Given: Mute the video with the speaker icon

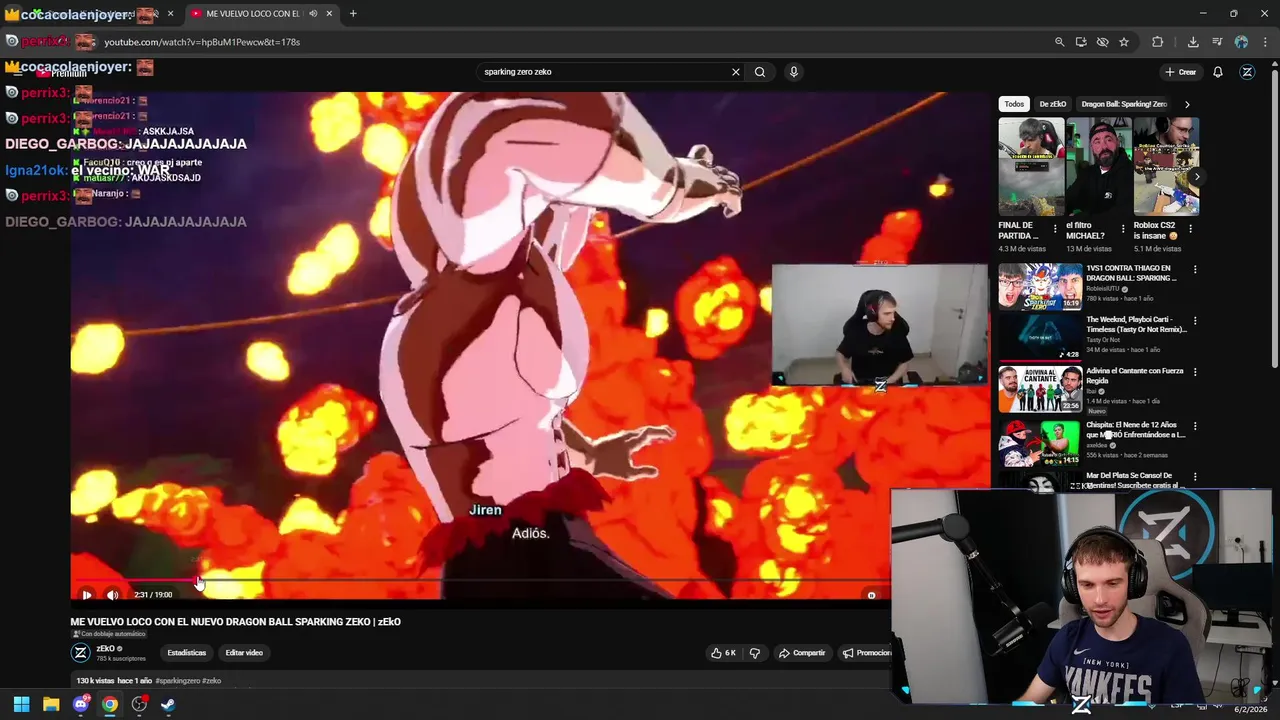Looking at the screenshot, I should tap(112, 595).
